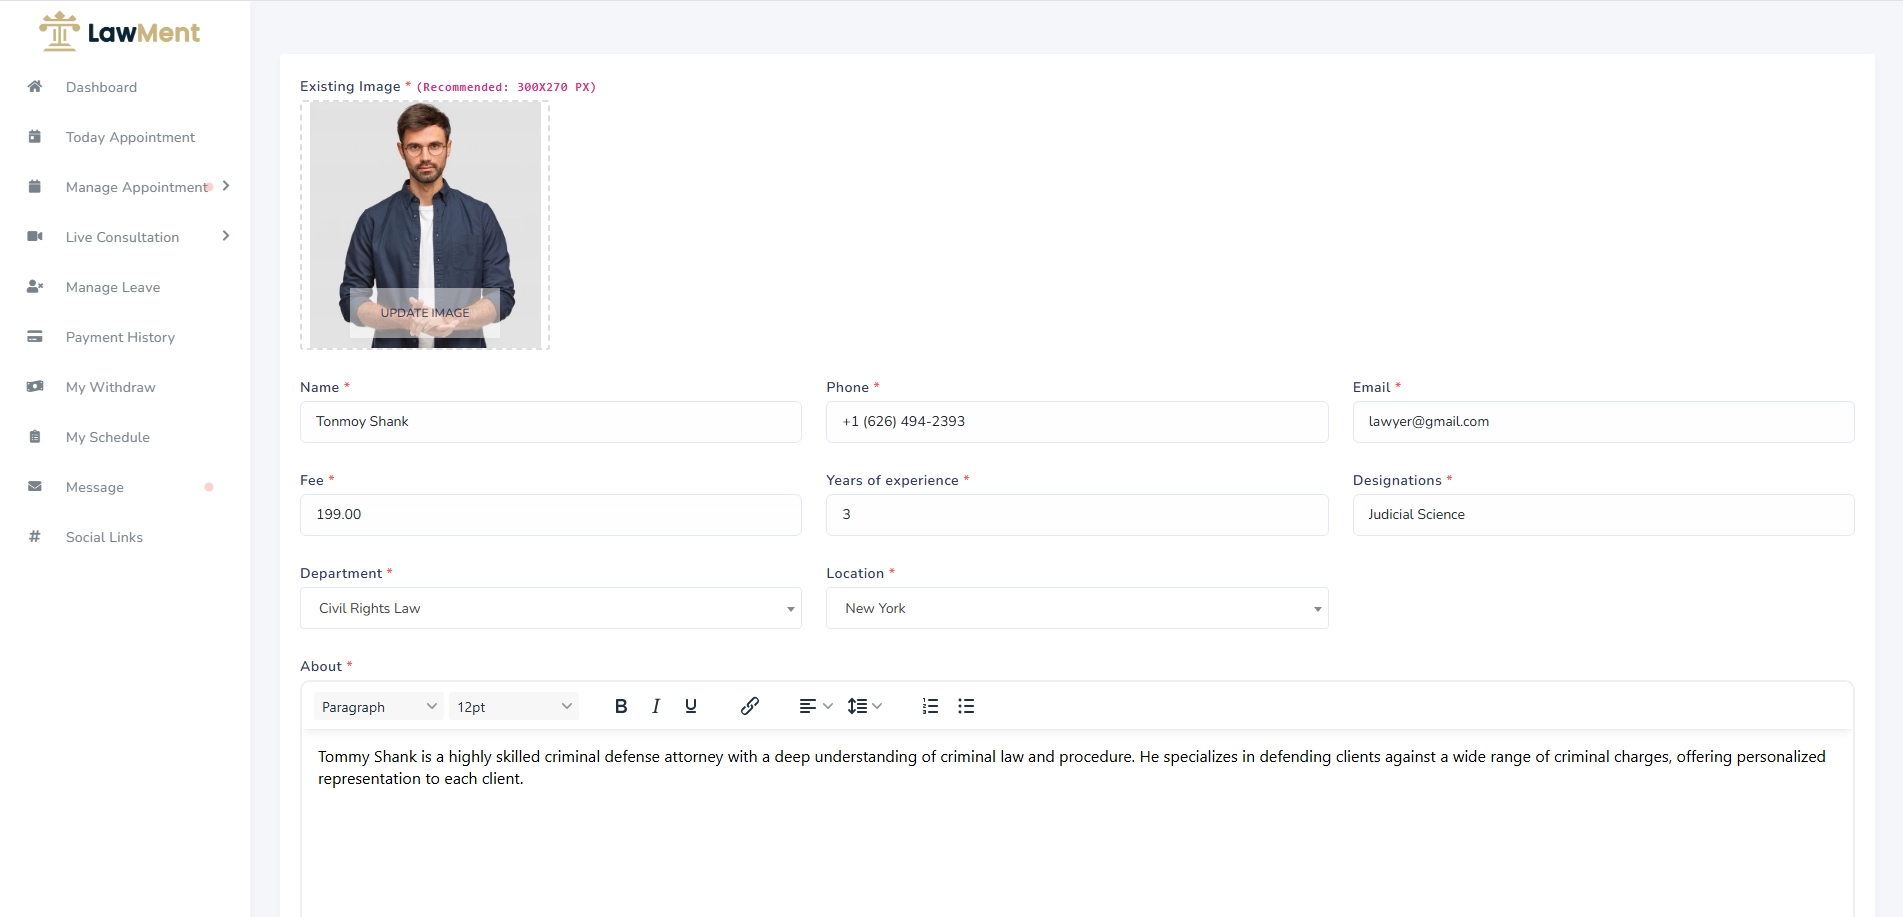Click My Withdraw money icon
Screen dimensions: 1903x917
(x=35, y=386)
